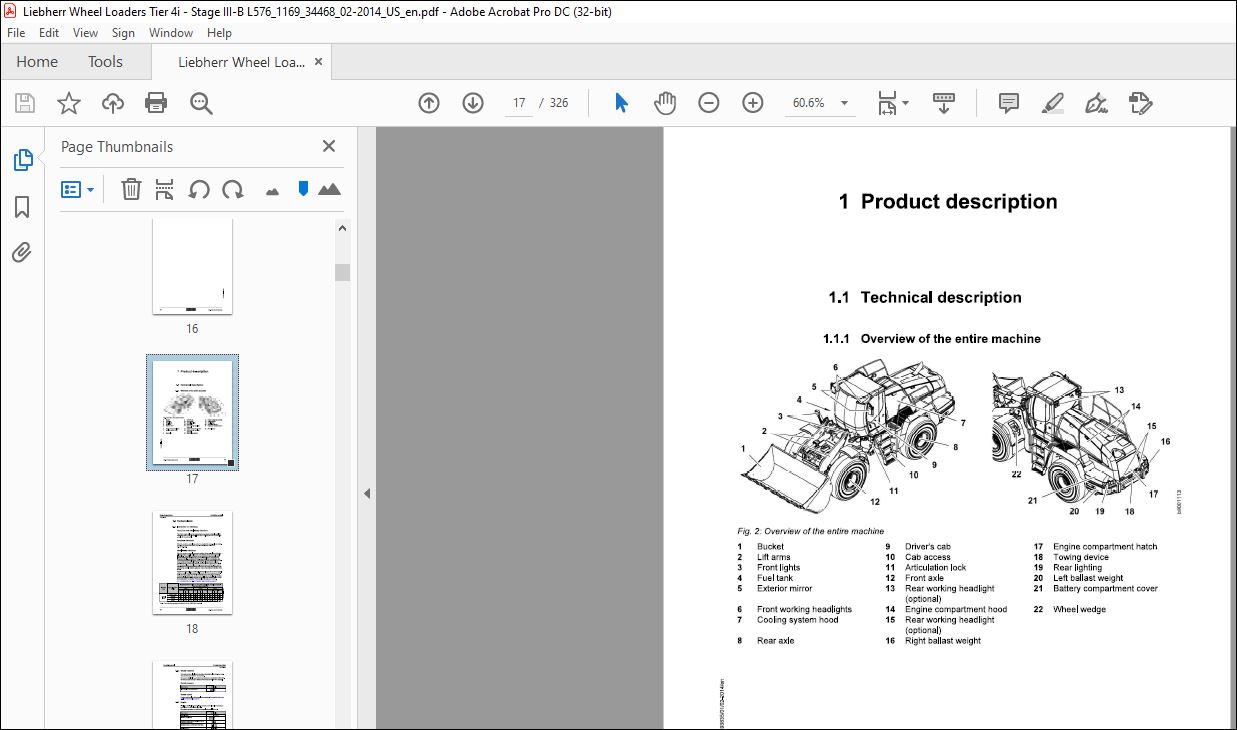This screenshot has width=1237, height=730.
Task: Close the Liebherr document tab
Action: point(319,62)
